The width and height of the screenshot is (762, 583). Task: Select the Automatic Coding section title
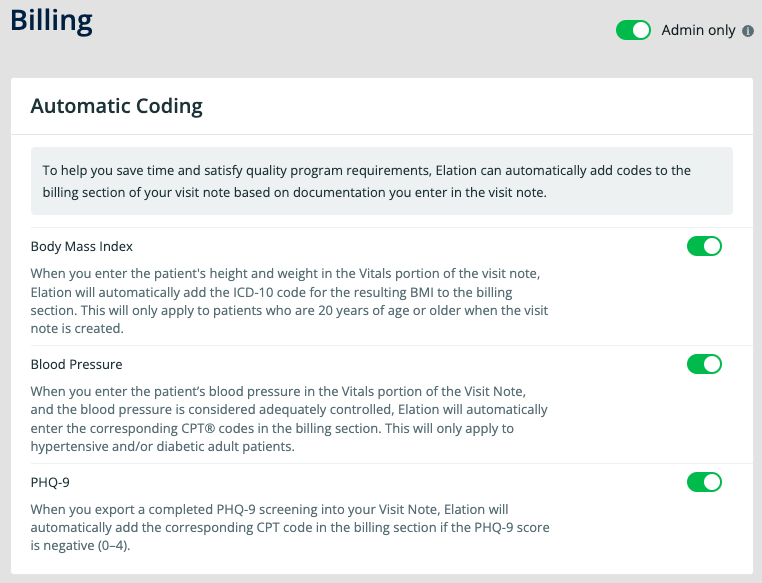pyautogui.click(x=117, y=106)
